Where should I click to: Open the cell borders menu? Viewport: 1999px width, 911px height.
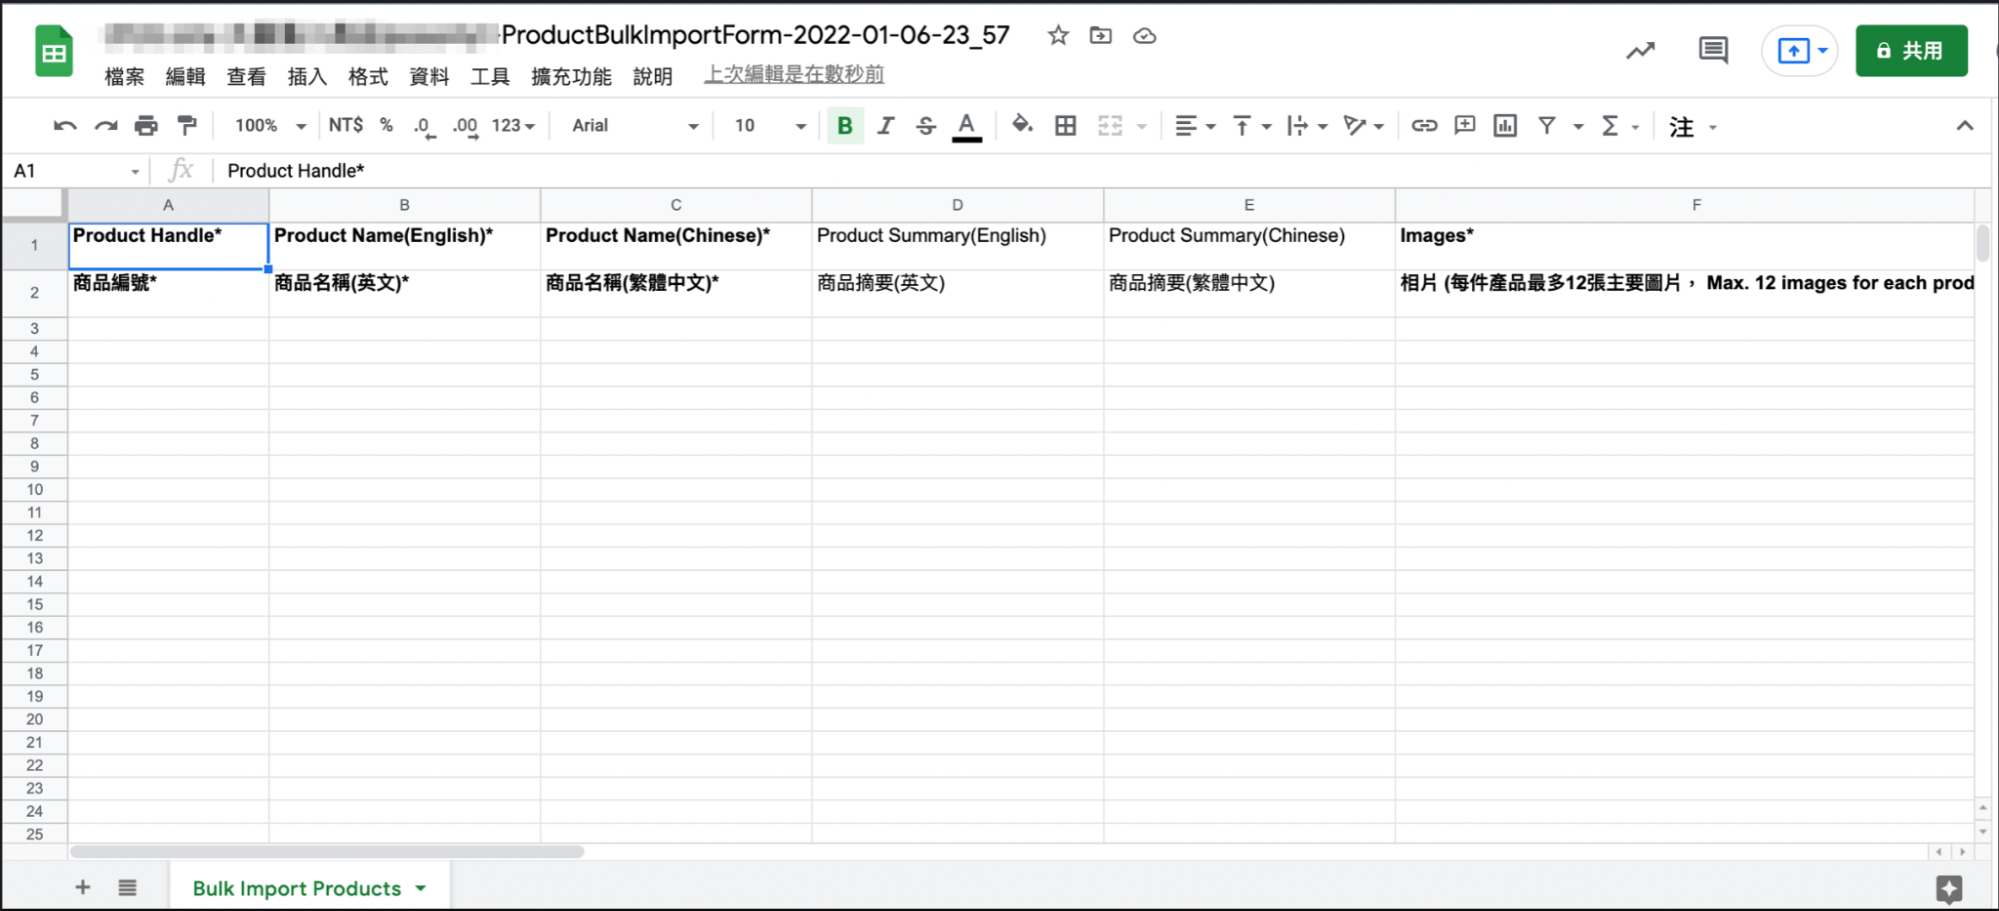[x=1066, y=126]
